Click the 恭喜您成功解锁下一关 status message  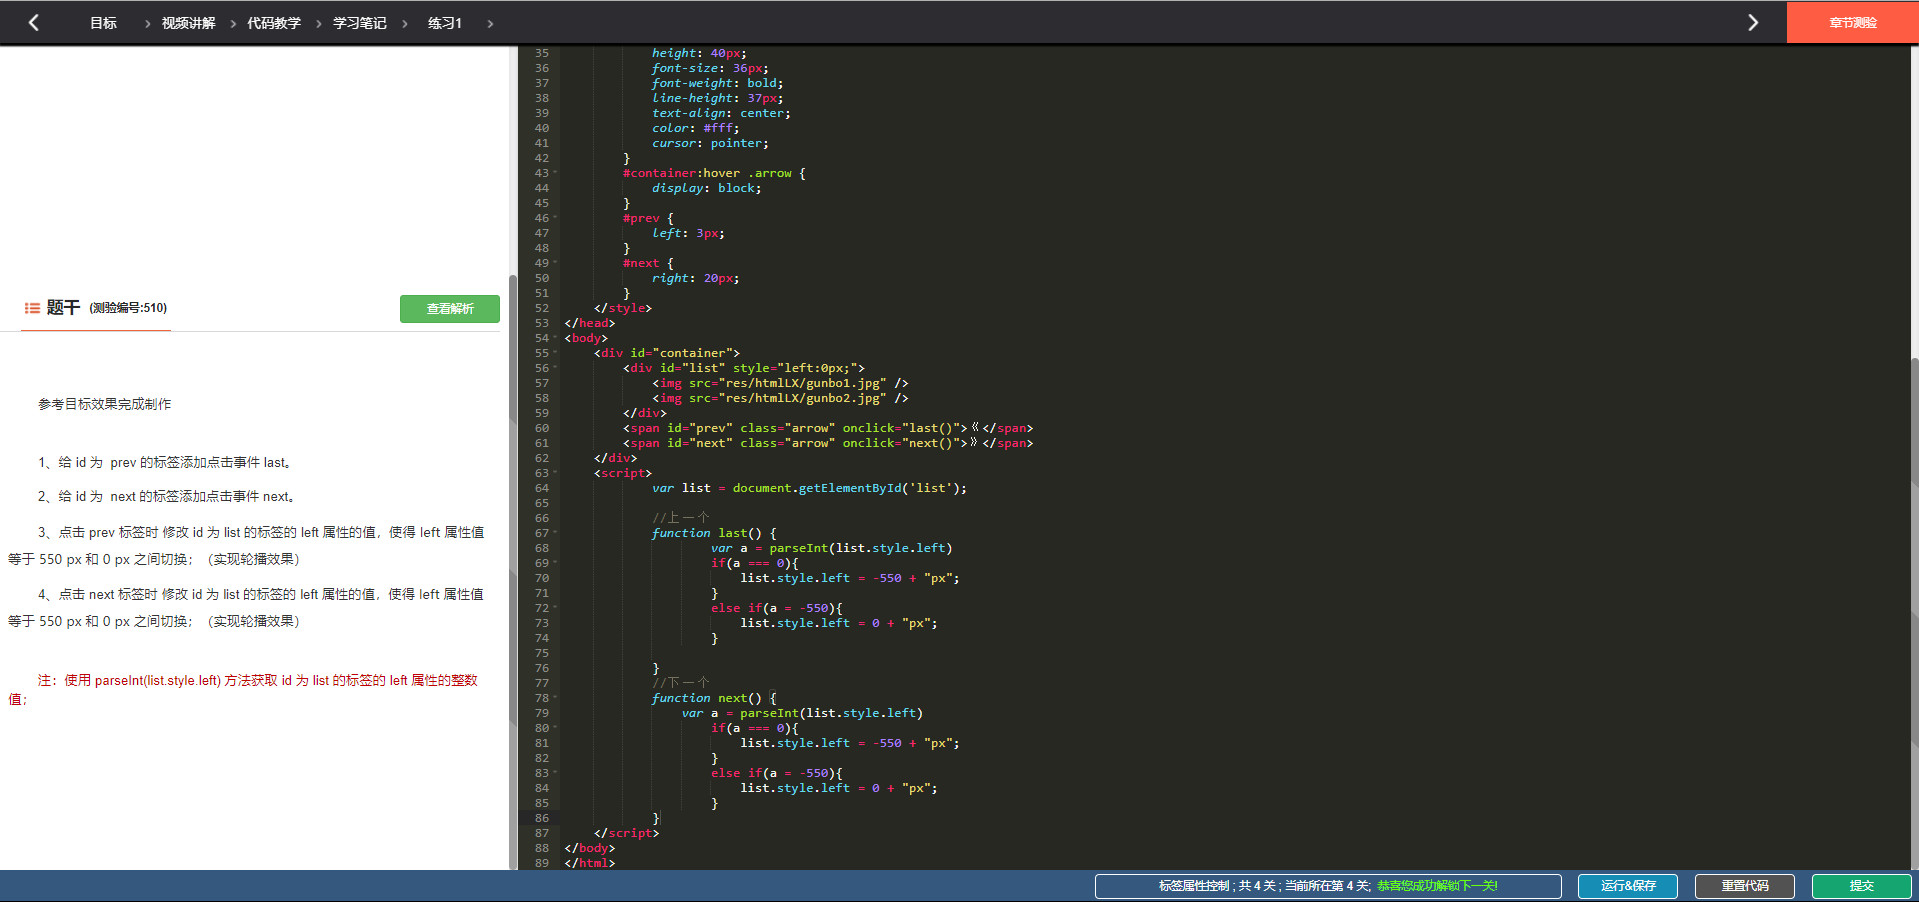(1437, 886)
